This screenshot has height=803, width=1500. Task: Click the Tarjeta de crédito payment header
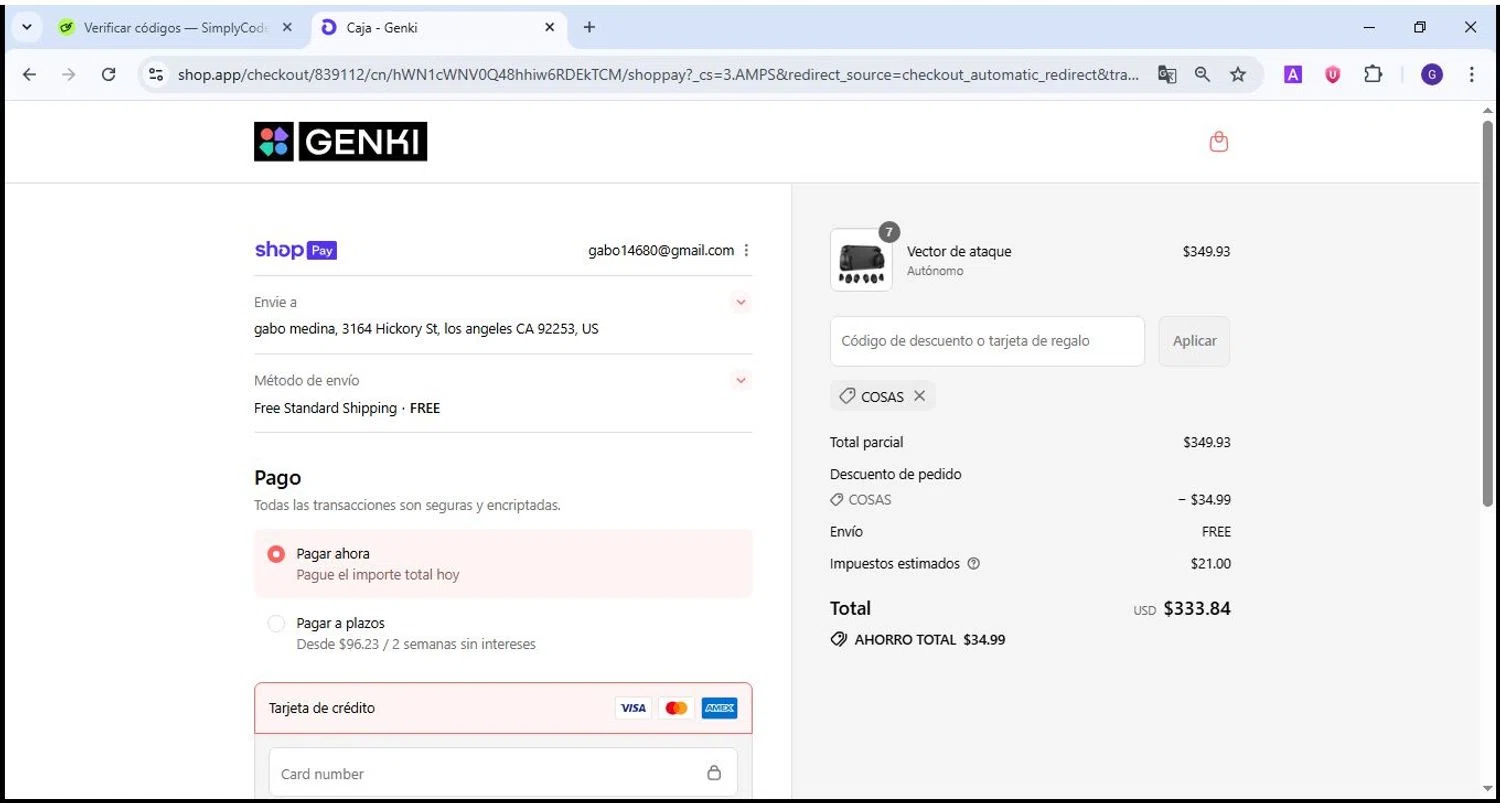point(503,708)
